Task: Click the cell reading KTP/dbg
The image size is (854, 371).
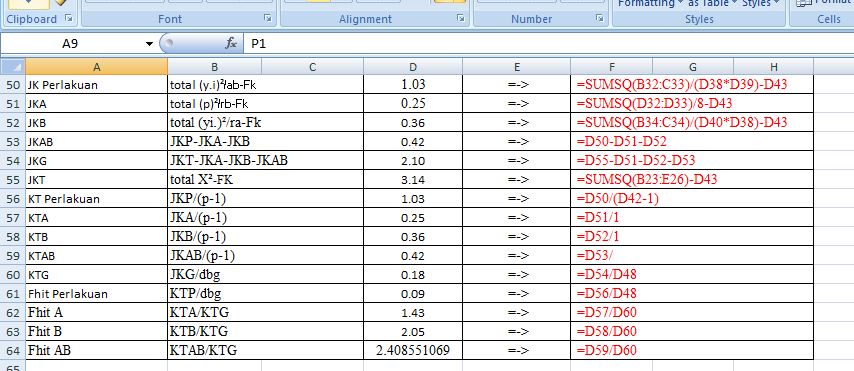Action: pos(265,294)
